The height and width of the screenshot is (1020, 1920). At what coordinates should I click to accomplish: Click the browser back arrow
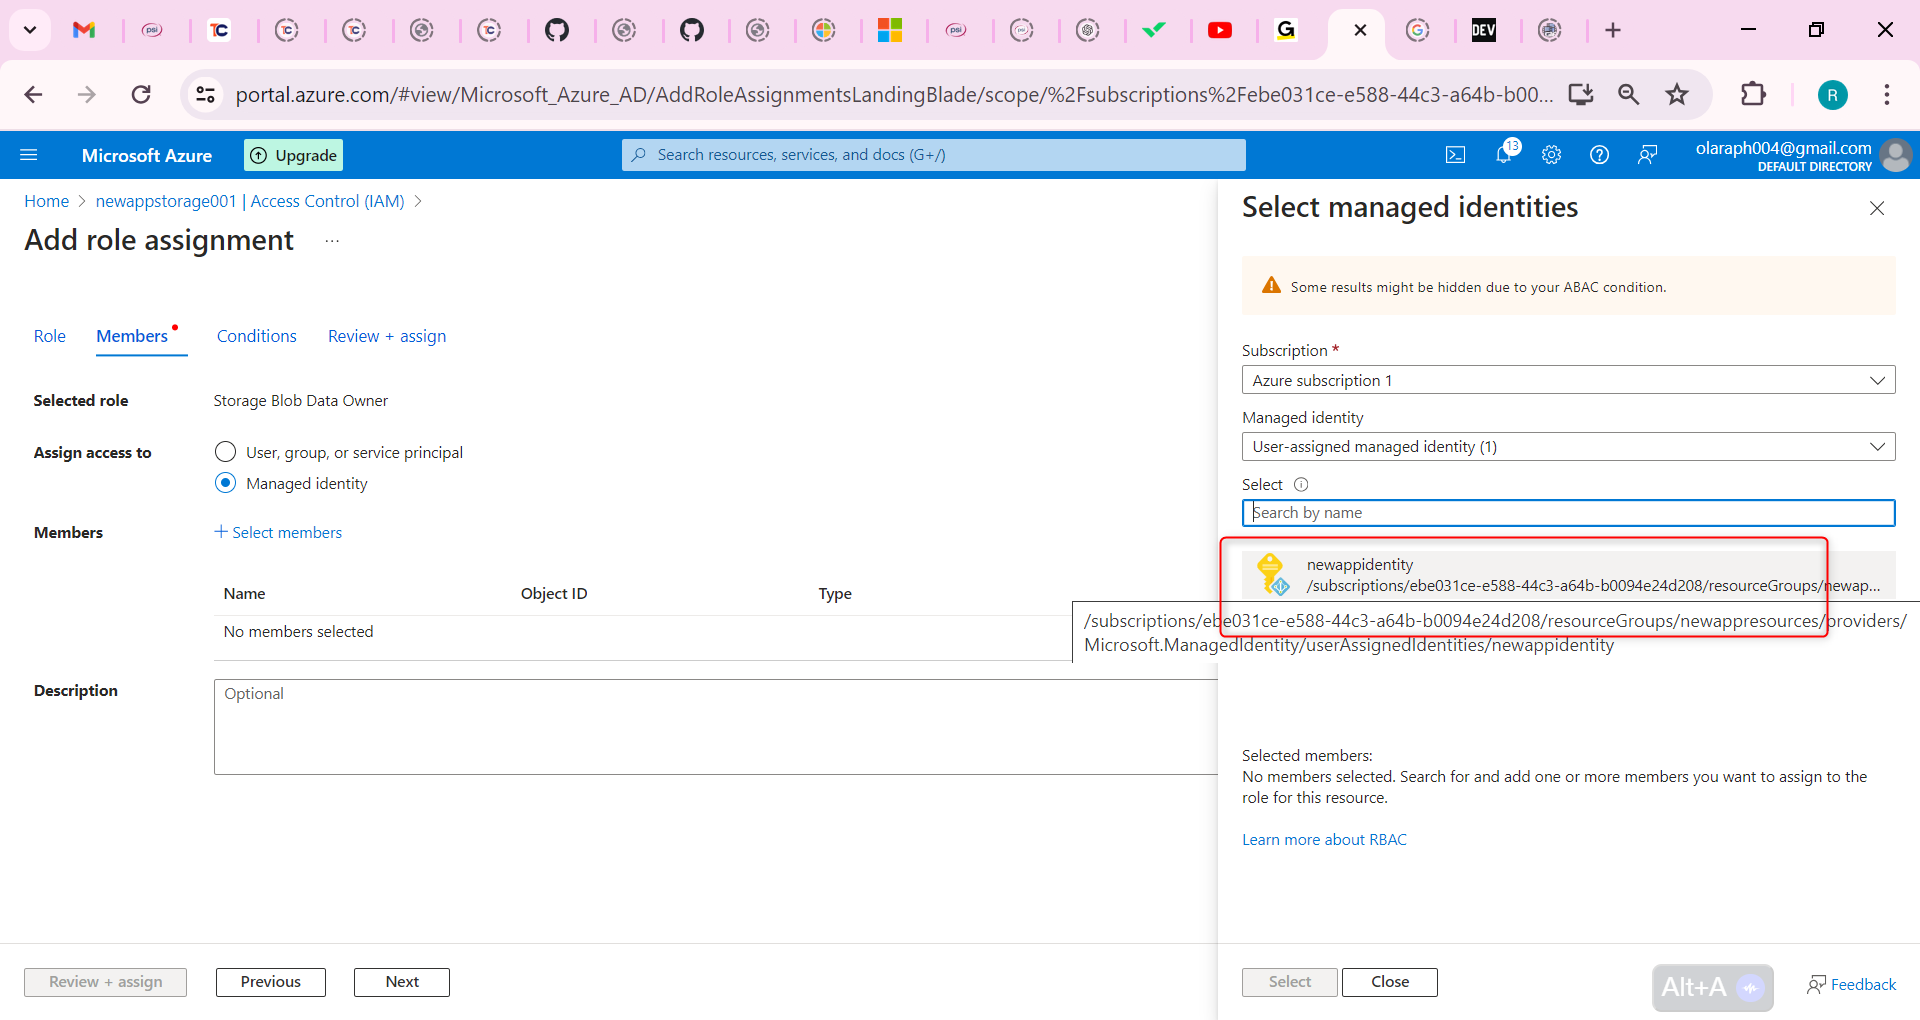pyautogui.click(x=33, y=94)
